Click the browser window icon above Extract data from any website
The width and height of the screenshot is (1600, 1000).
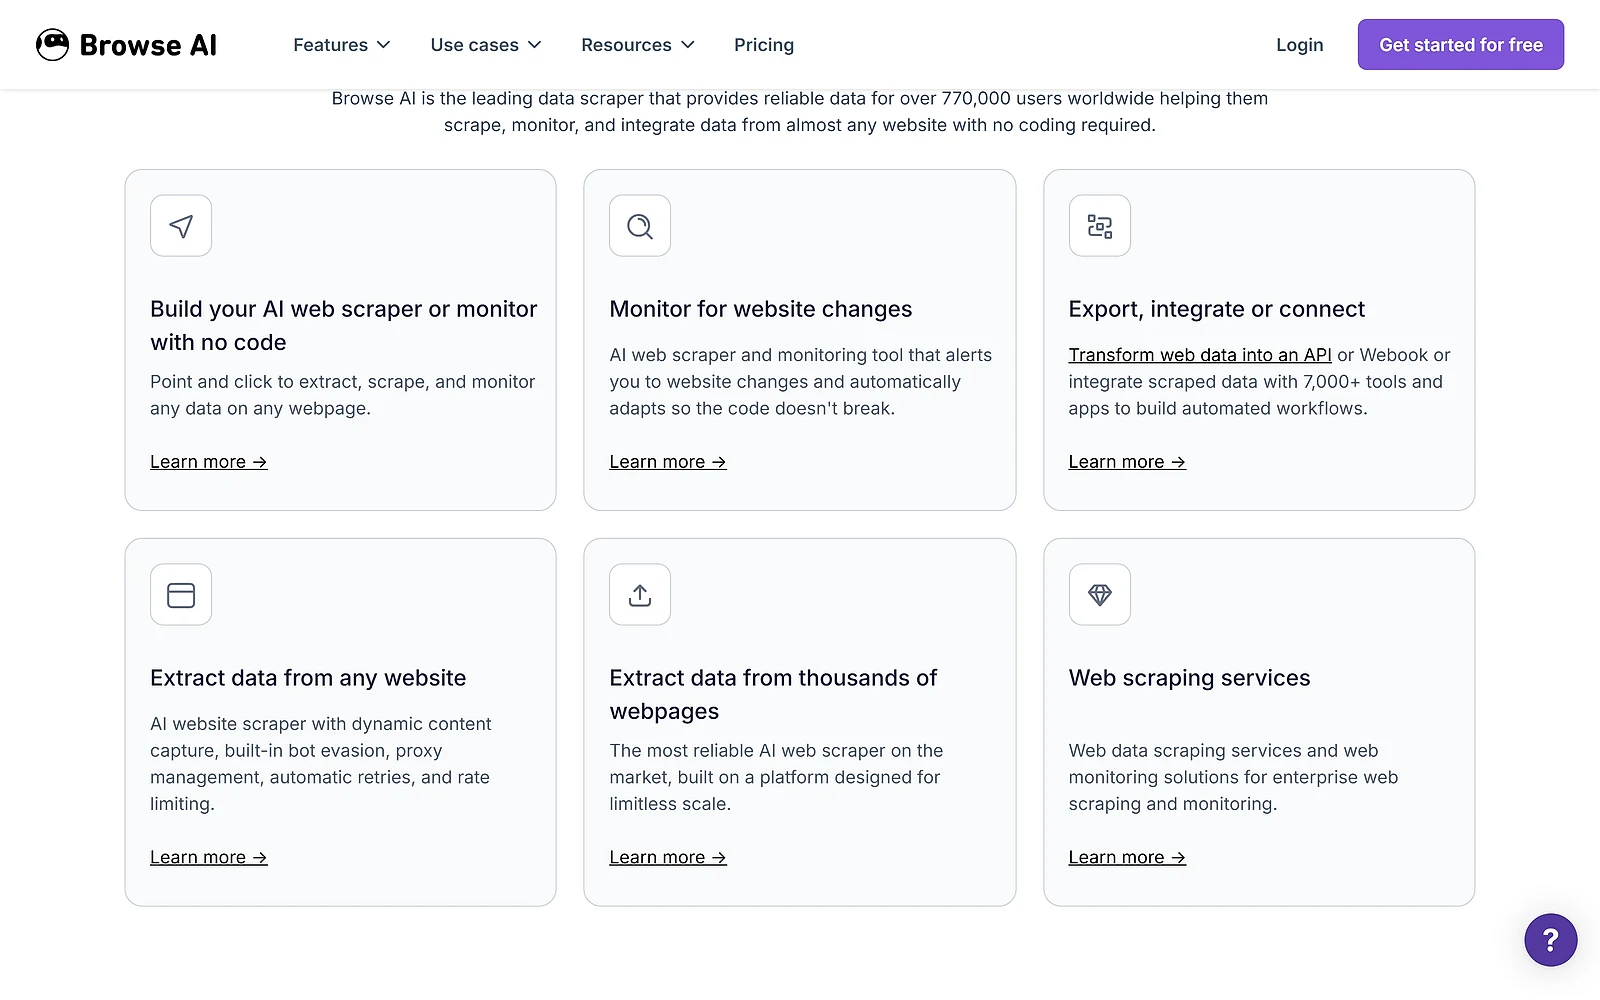click(181, 595)
